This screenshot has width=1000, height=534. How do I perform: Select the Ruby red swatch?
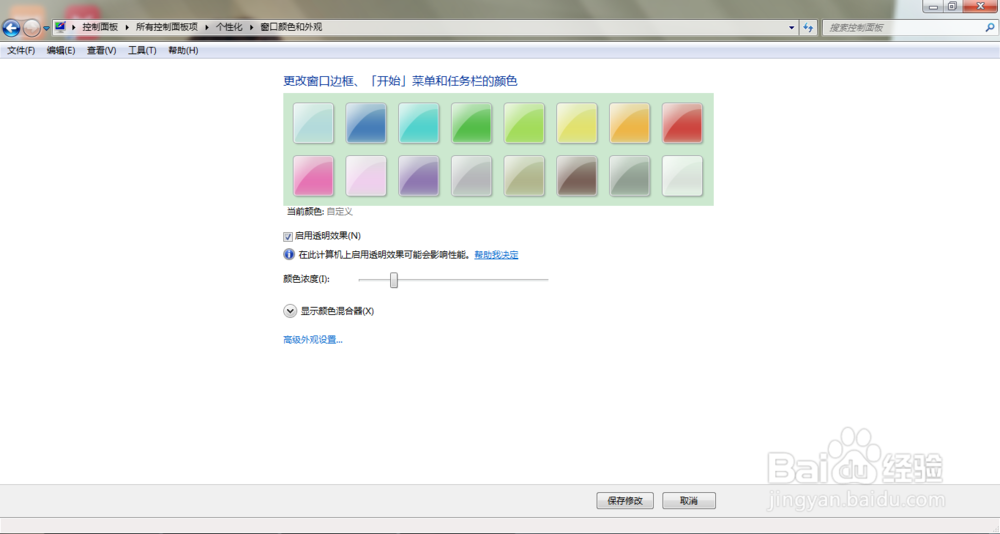pos(682,123)
